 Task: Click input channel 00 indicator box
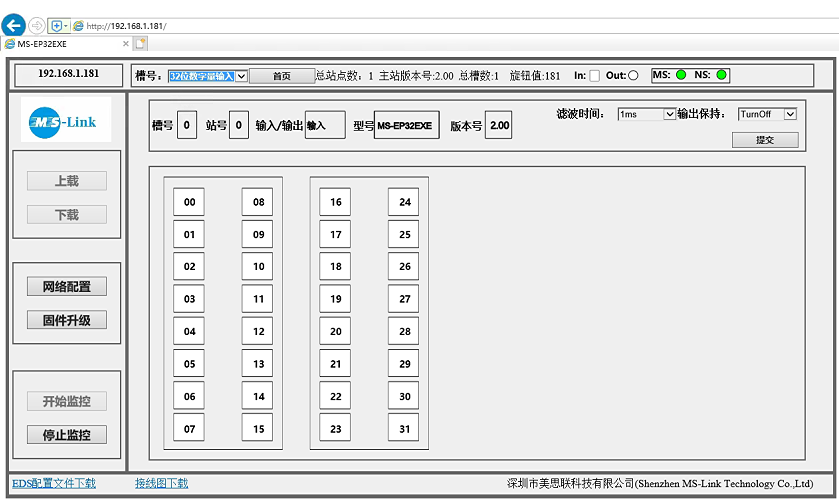click(189, 202)
